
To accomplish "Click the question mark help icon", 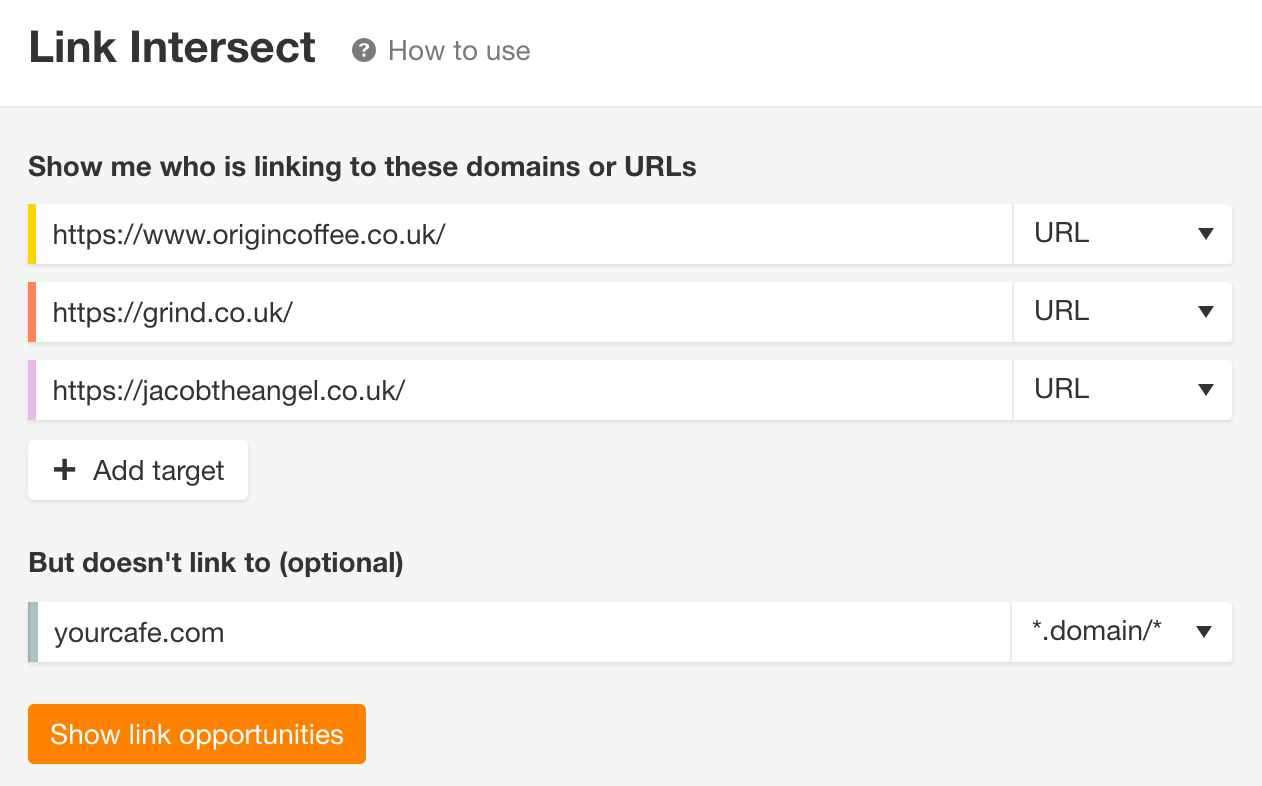I will coord(363,50).
